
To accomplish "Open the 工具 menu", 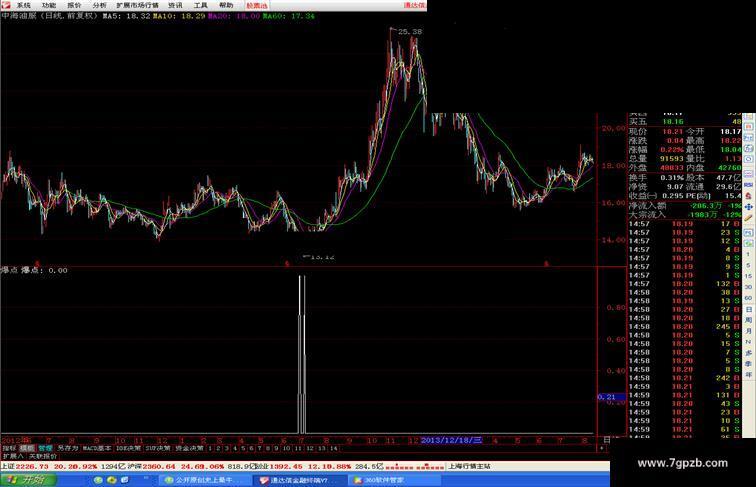I will (x=201, y=5).
